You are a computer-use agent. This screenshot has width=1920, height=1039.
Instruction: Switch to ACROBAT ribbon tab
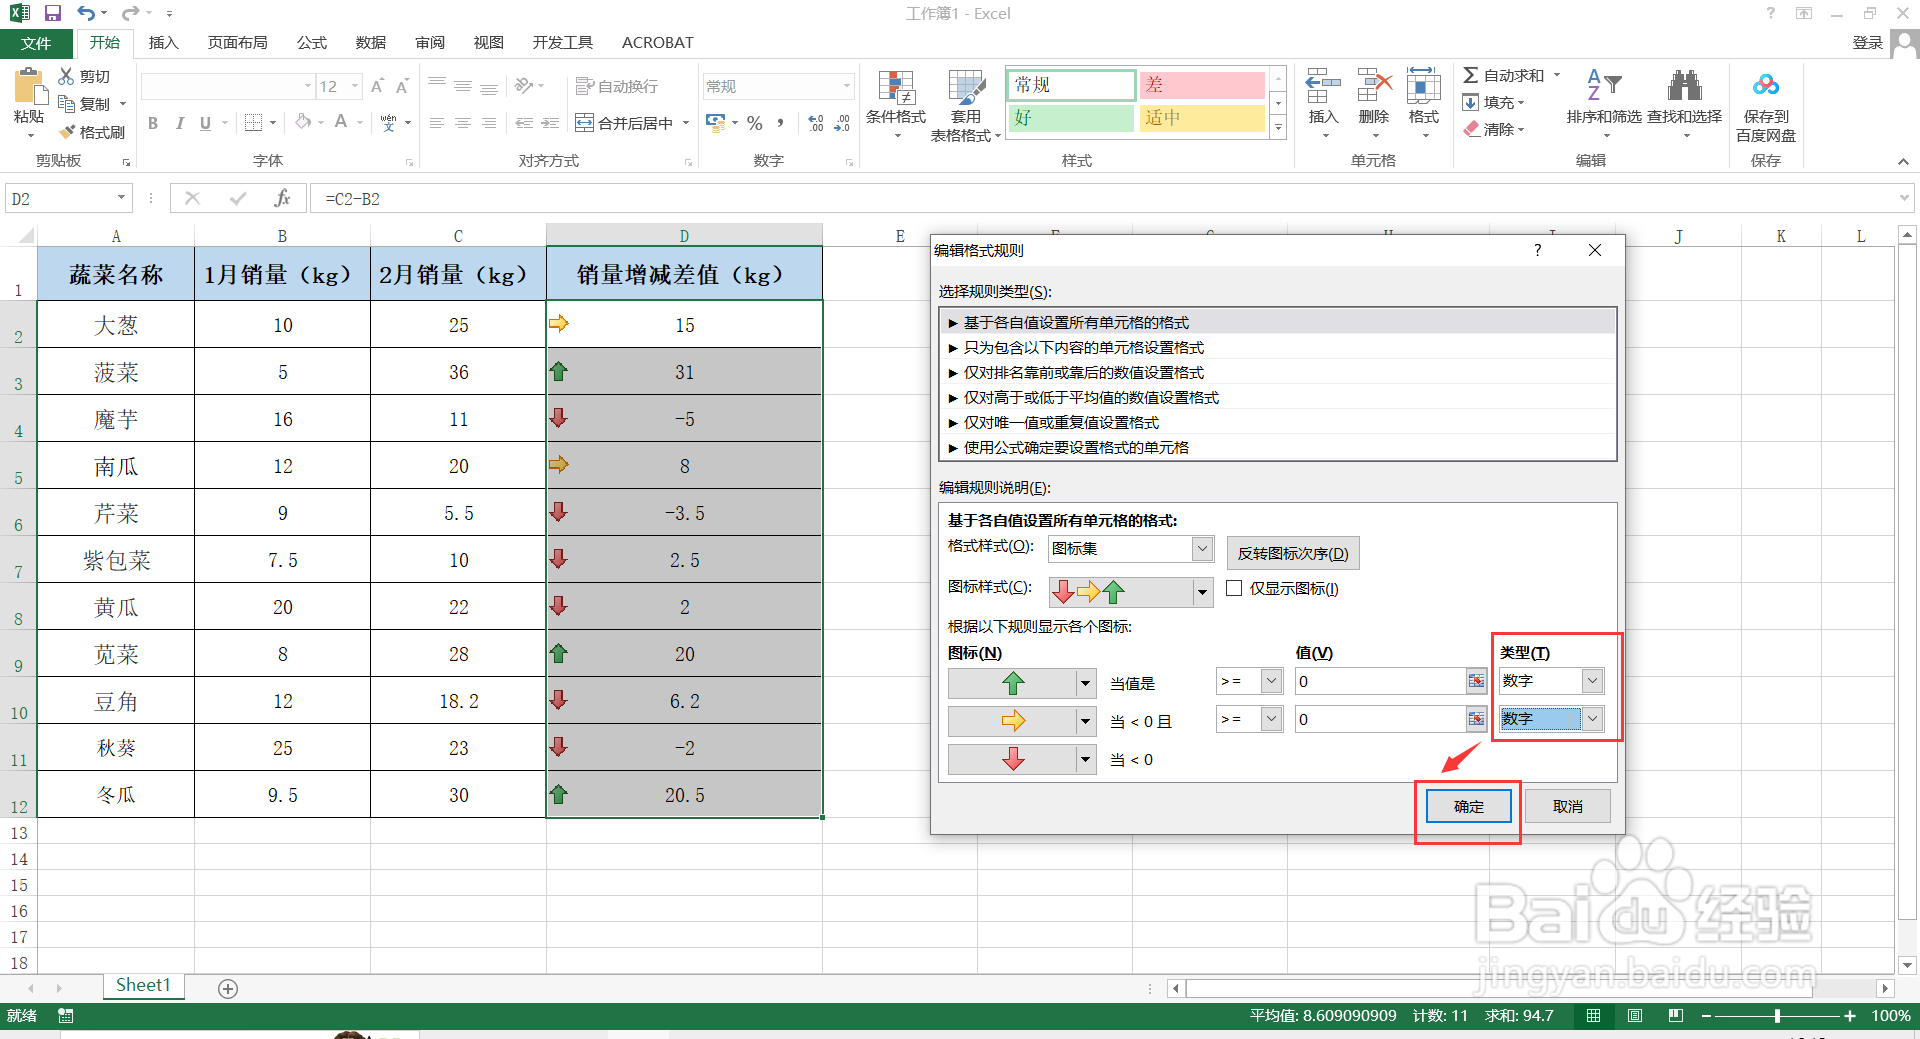(x=657, y=43)
